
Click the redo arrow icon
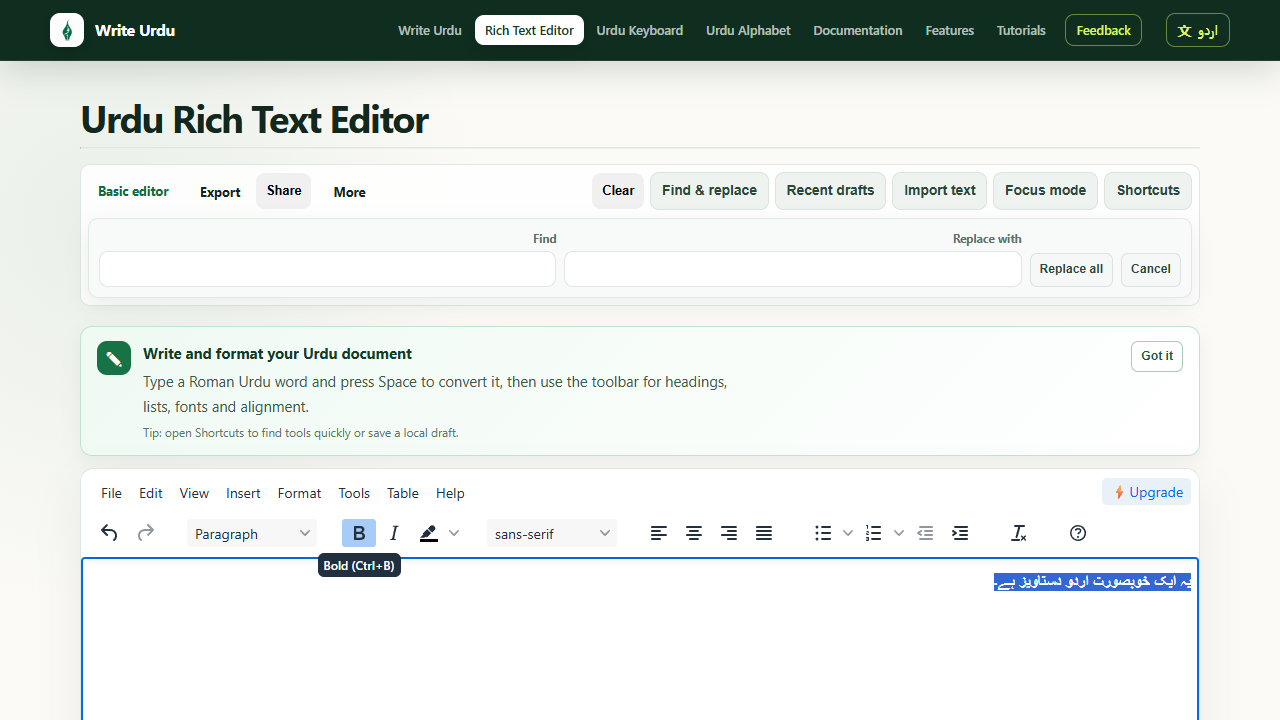coord(146,533)
